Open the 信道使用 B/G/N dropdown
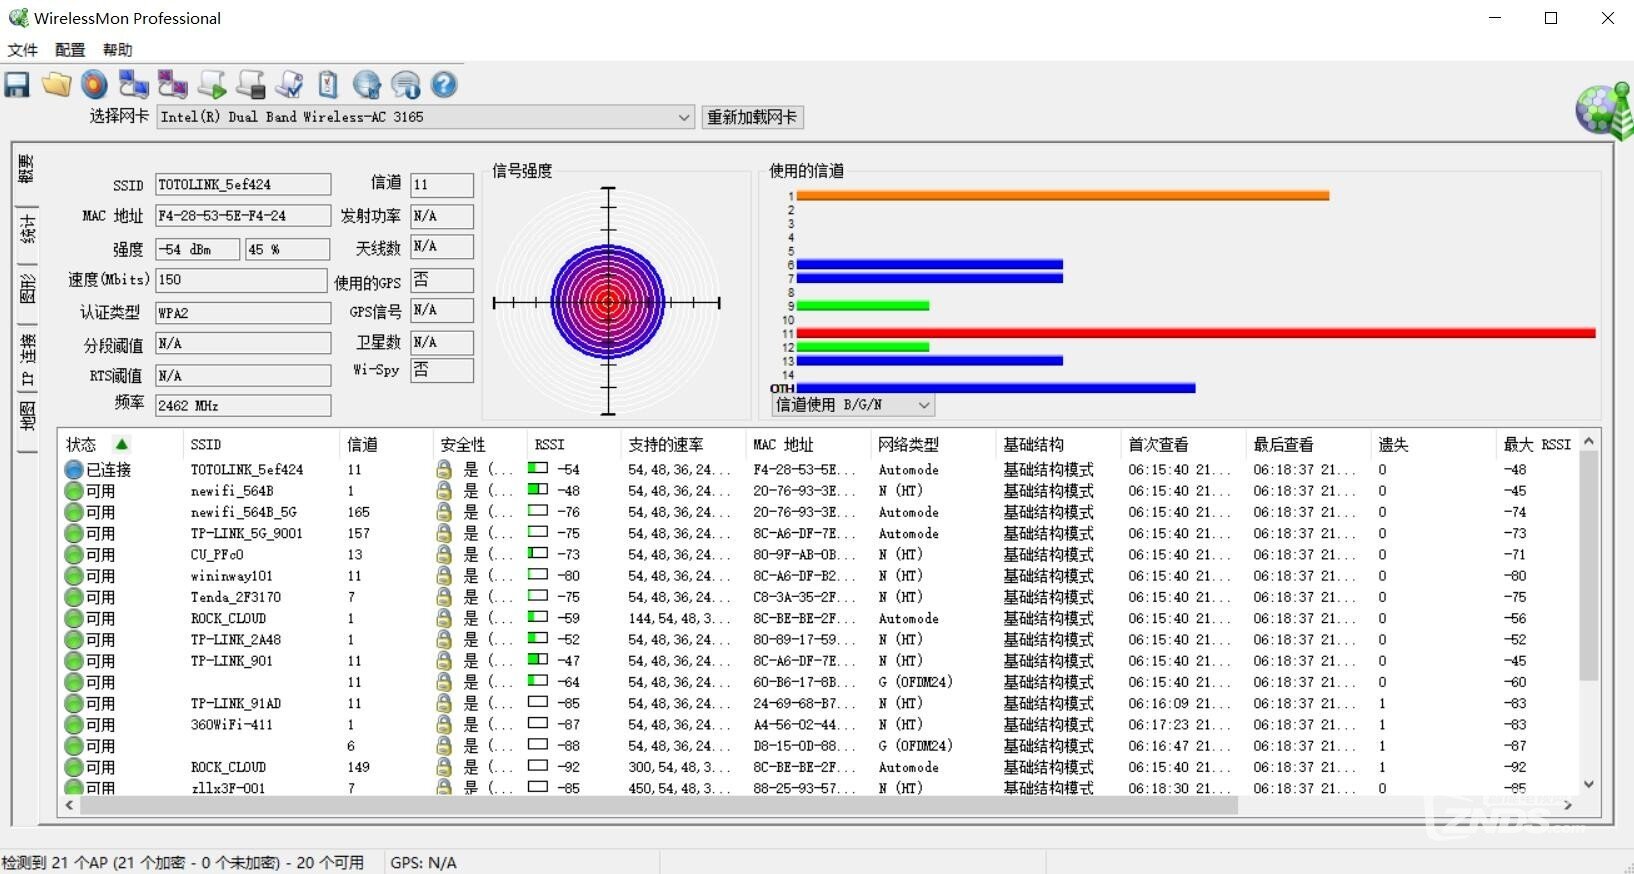Viewport: 1634px width, 874px height. (853, 405)
